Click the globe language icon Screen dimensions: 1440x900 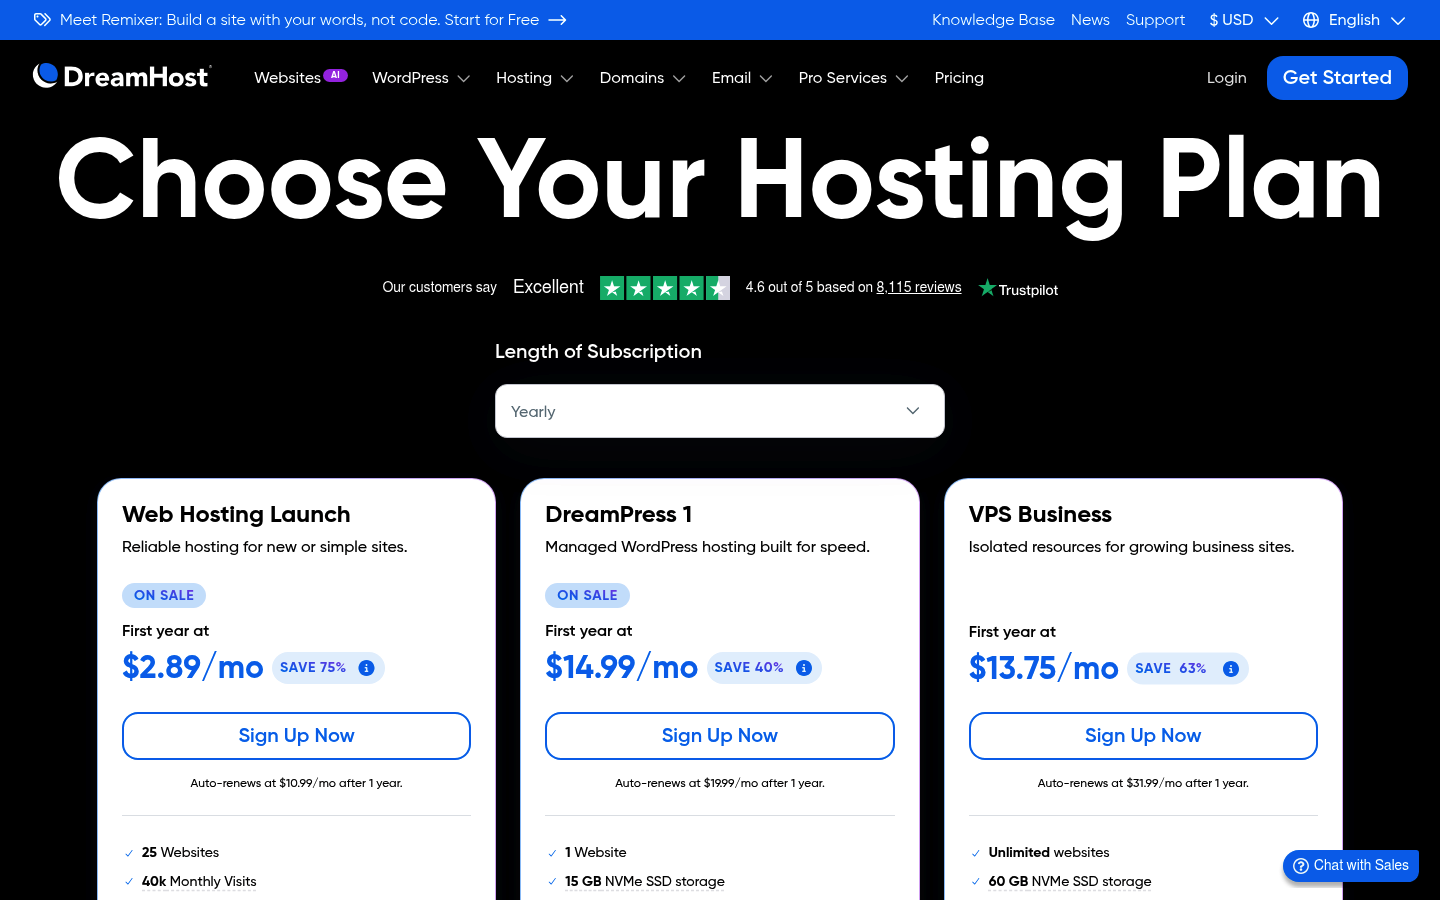tap(1311, 20)
